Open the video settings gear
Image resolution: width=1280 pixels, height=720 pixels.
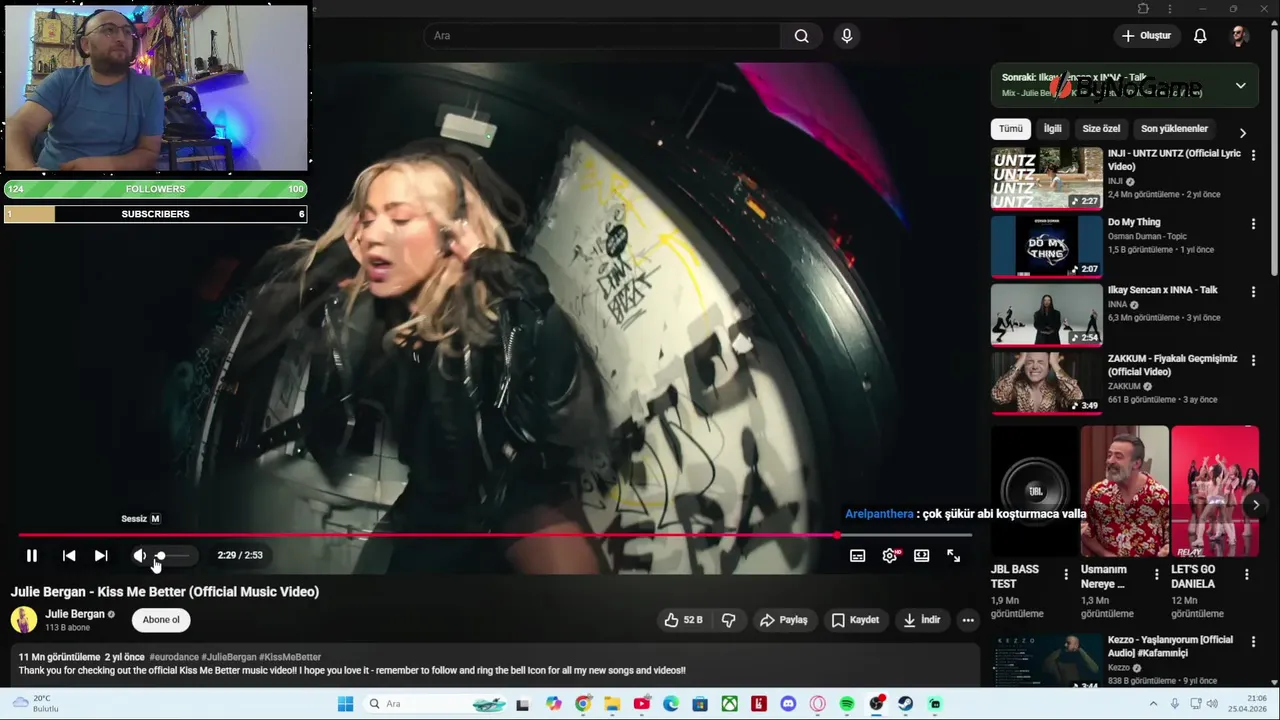pyautogui.click(x=889, y=555)
